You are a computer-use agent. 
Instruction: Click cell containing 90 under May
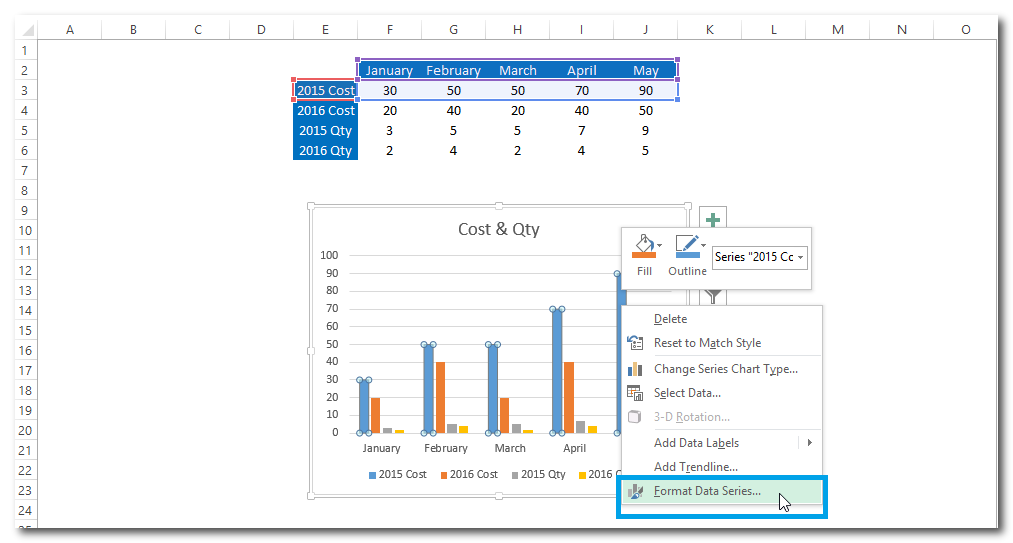[645, 91]
